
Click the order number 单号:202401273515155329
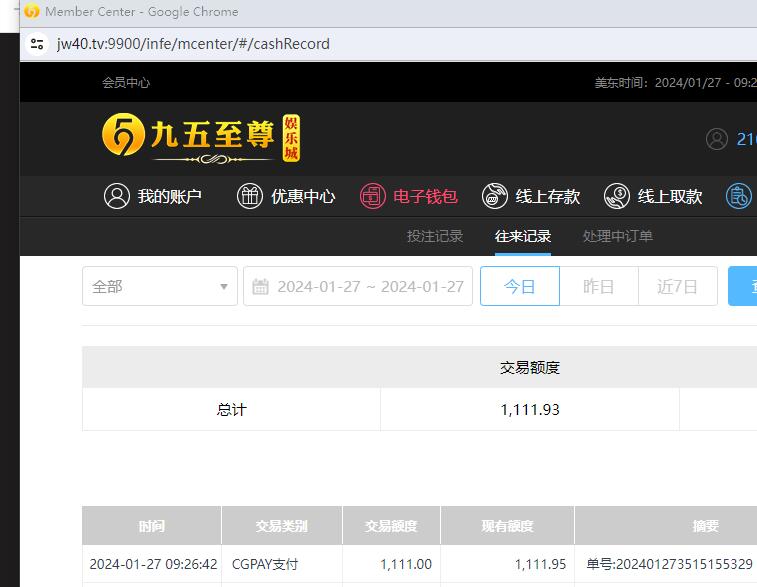click(669, 564)
